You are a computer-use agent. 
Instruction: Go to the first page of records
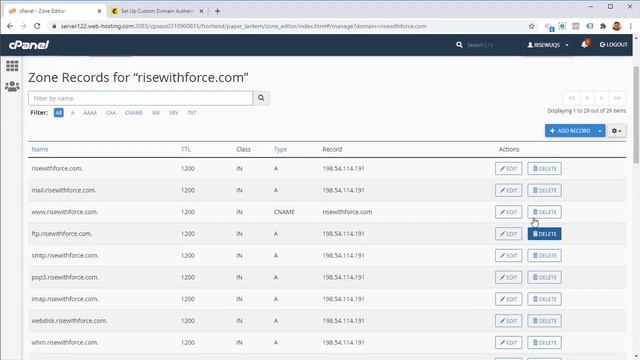(x=571, y=98)
